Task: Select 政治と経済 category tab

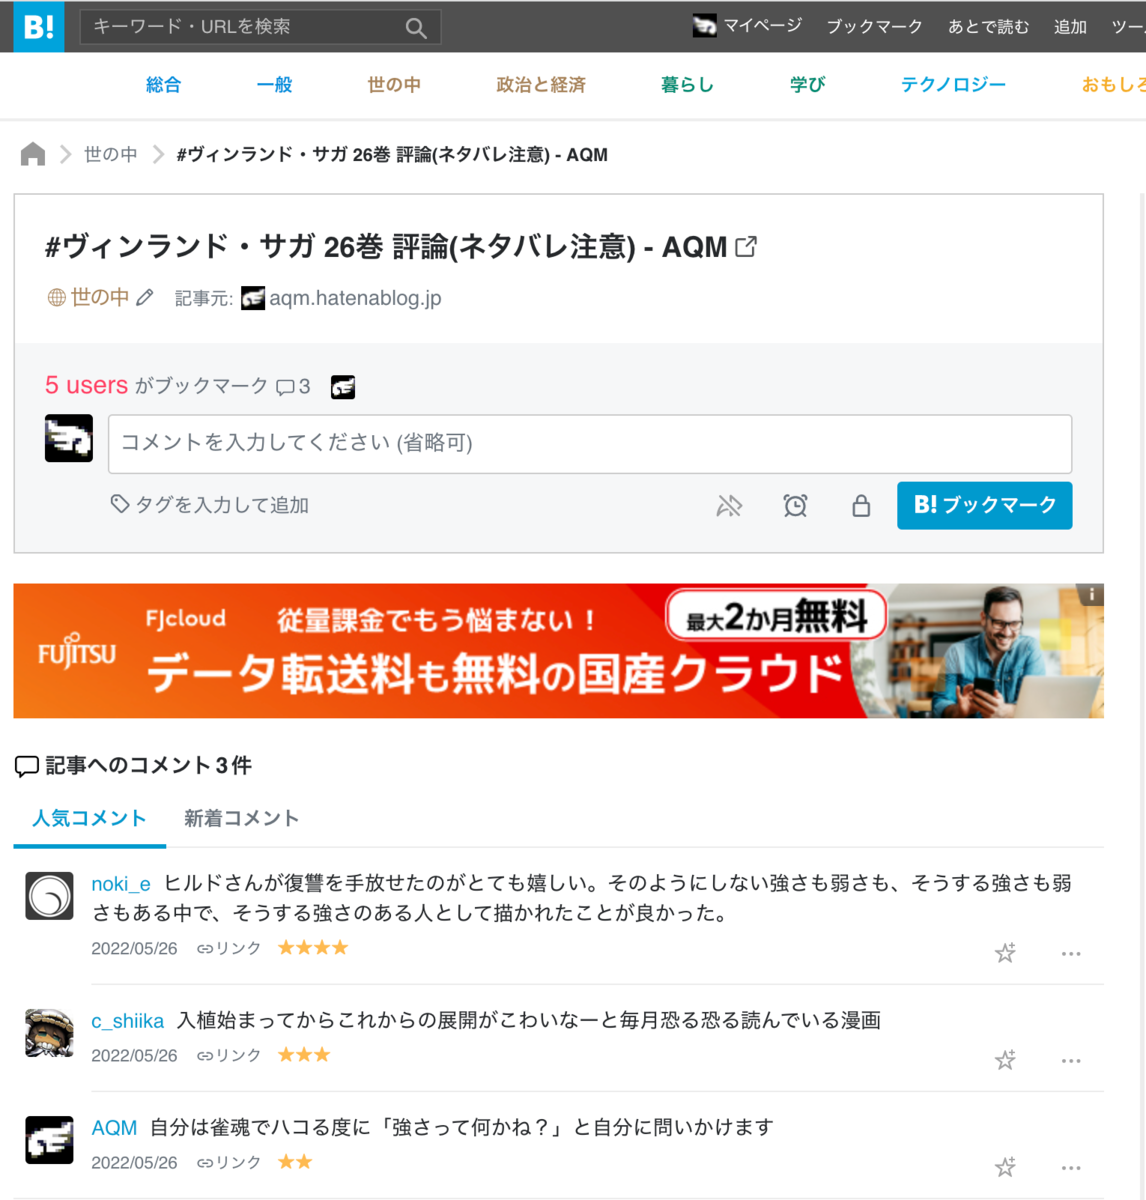Action: point(541,85)
